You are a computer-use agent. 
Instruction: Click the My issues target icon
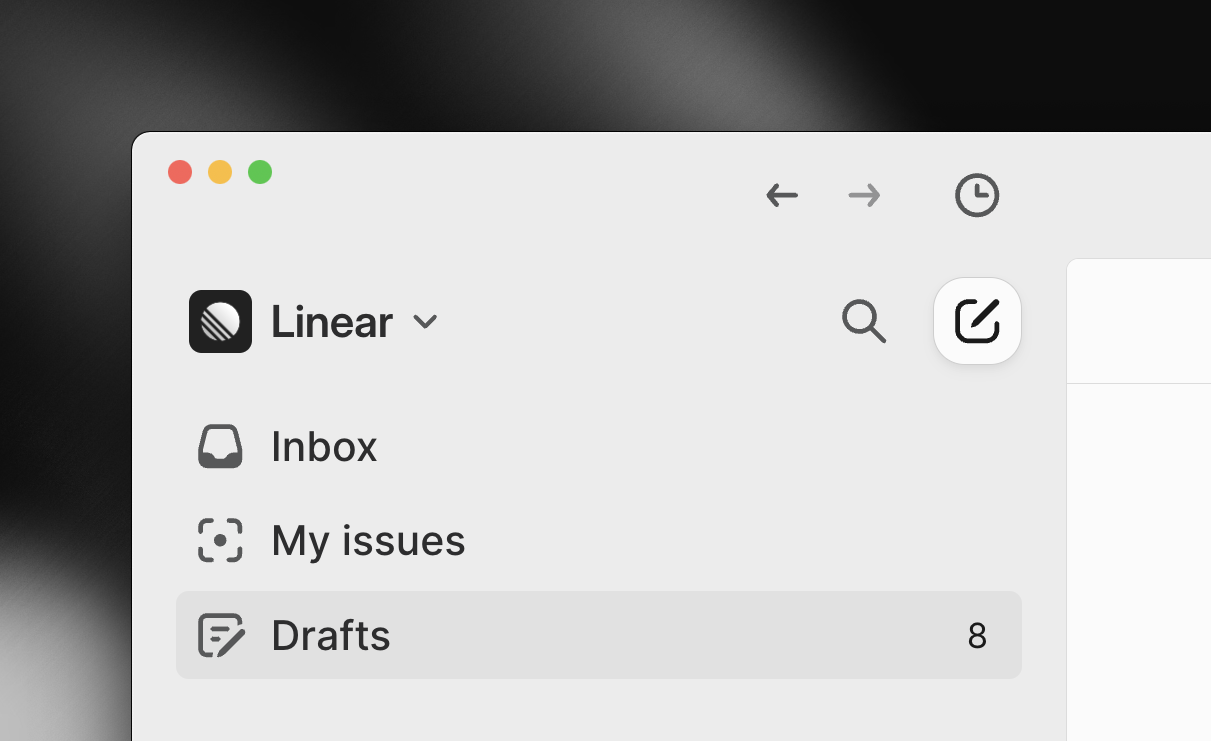220,541
